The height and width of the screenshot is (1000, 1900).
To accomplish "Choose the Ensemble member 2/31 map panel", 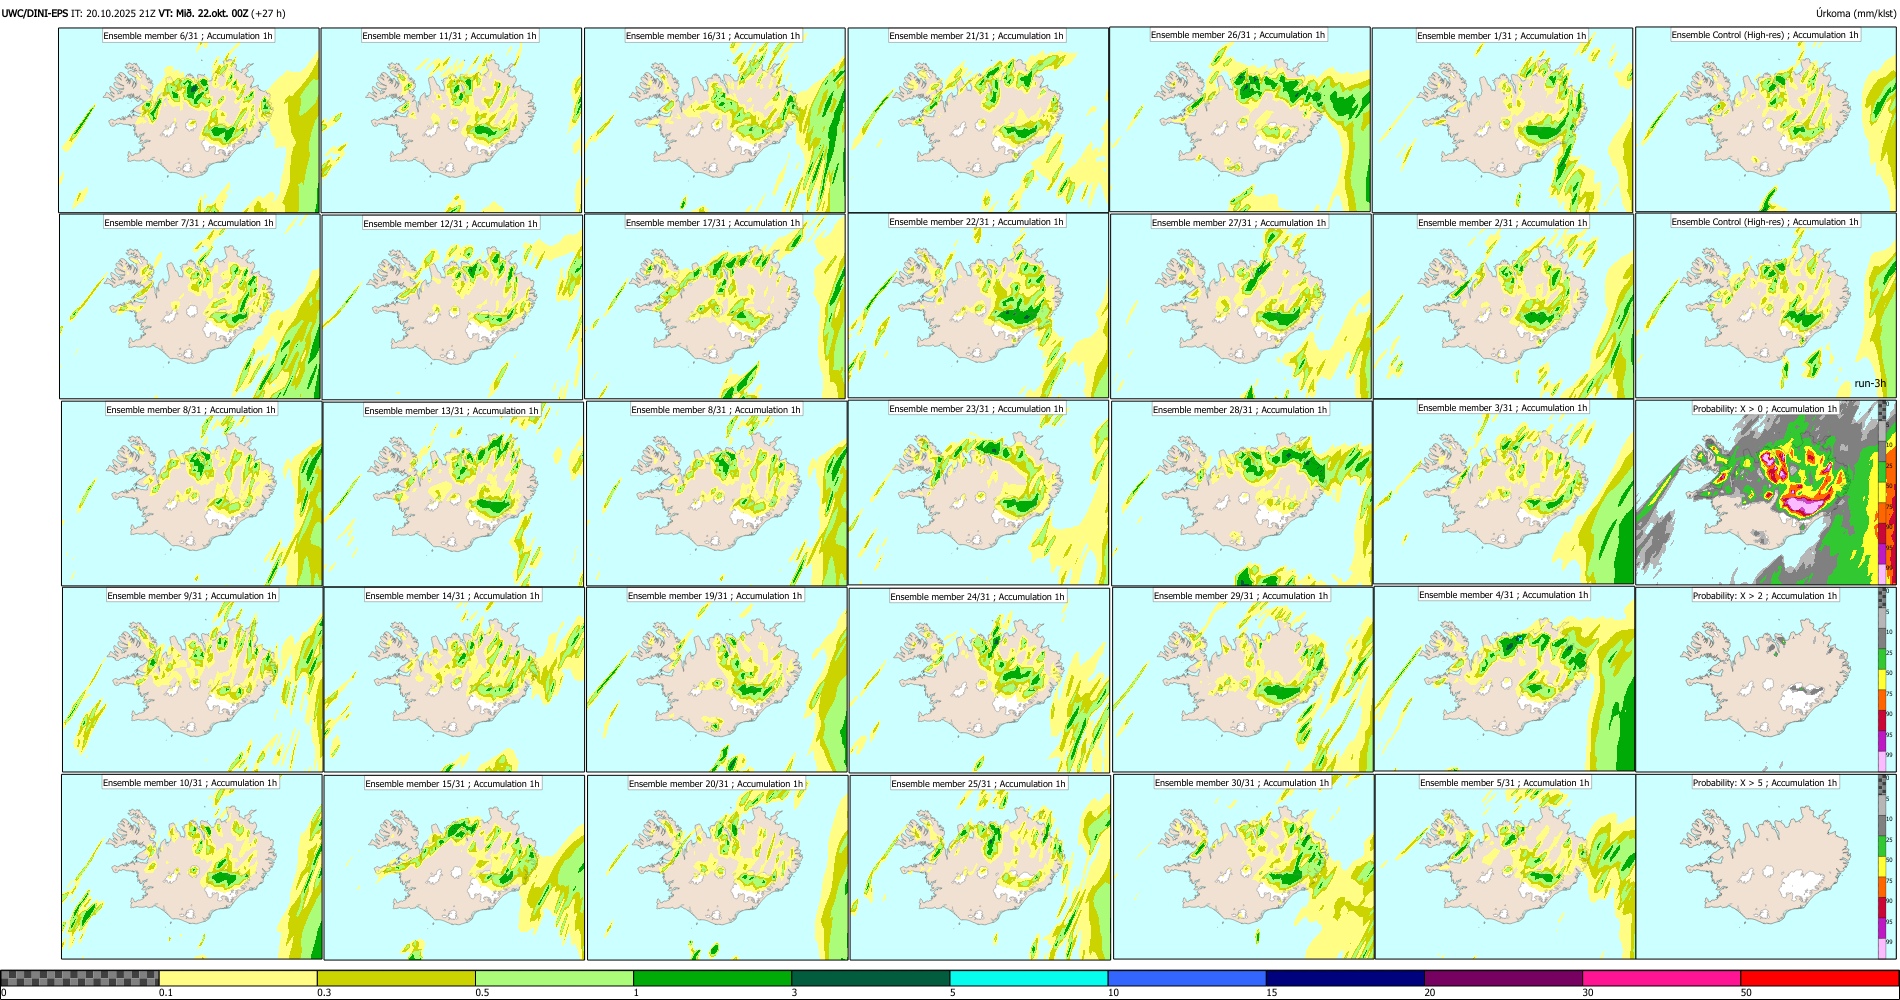I will (x=1503, y=307).
